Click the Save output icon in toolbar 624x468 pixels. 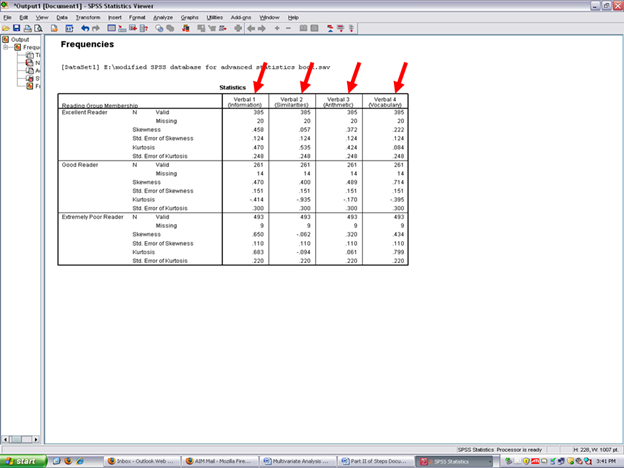(x=17, y=28)
